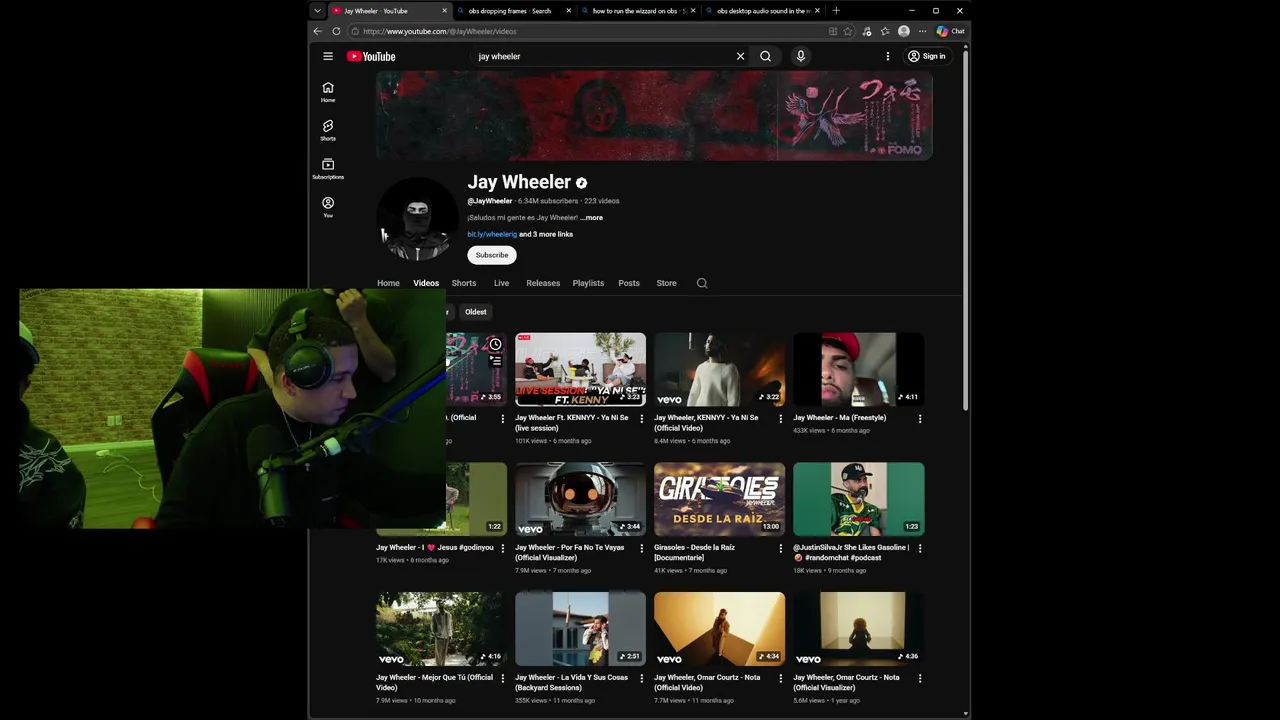1280x720 pixels.
Task: Open the Playlists tab
Action: pyautogui.click(x=588, y=283)
